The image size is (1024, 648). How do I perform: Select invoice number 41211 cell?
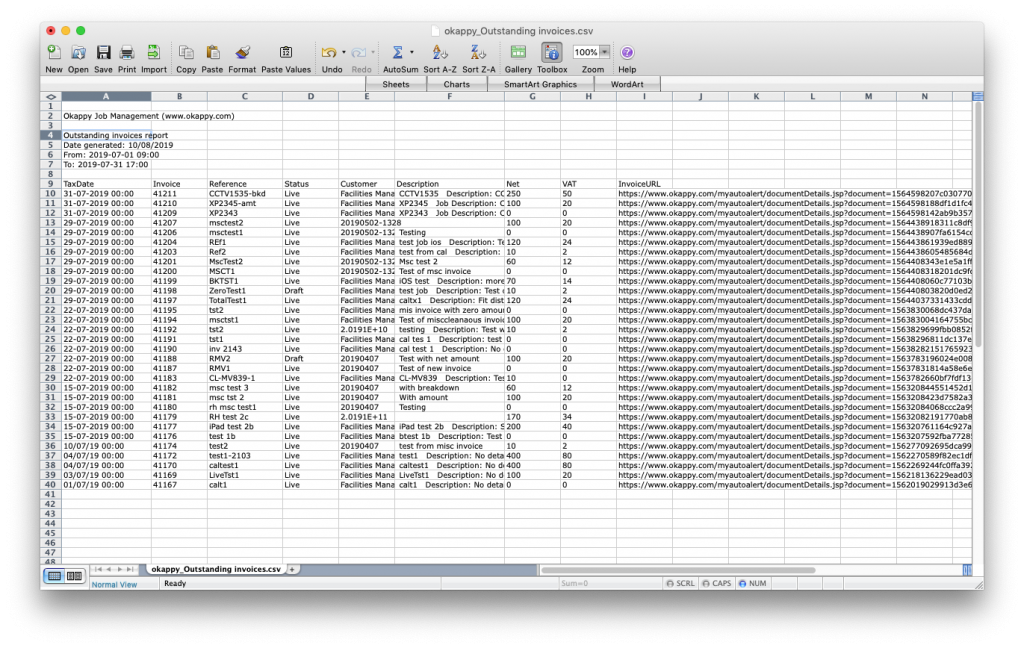point(179,194)
